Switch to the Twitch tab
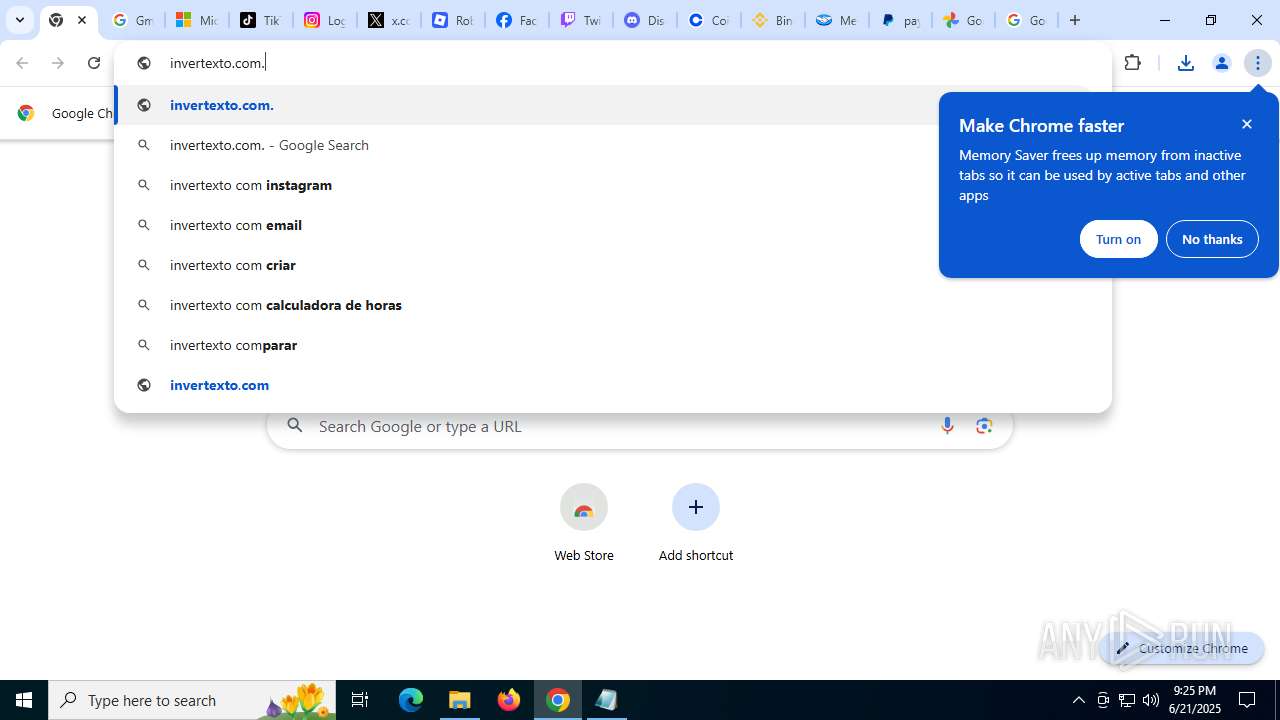Viewport: 1280px width, 720px height. pos(580,20)
